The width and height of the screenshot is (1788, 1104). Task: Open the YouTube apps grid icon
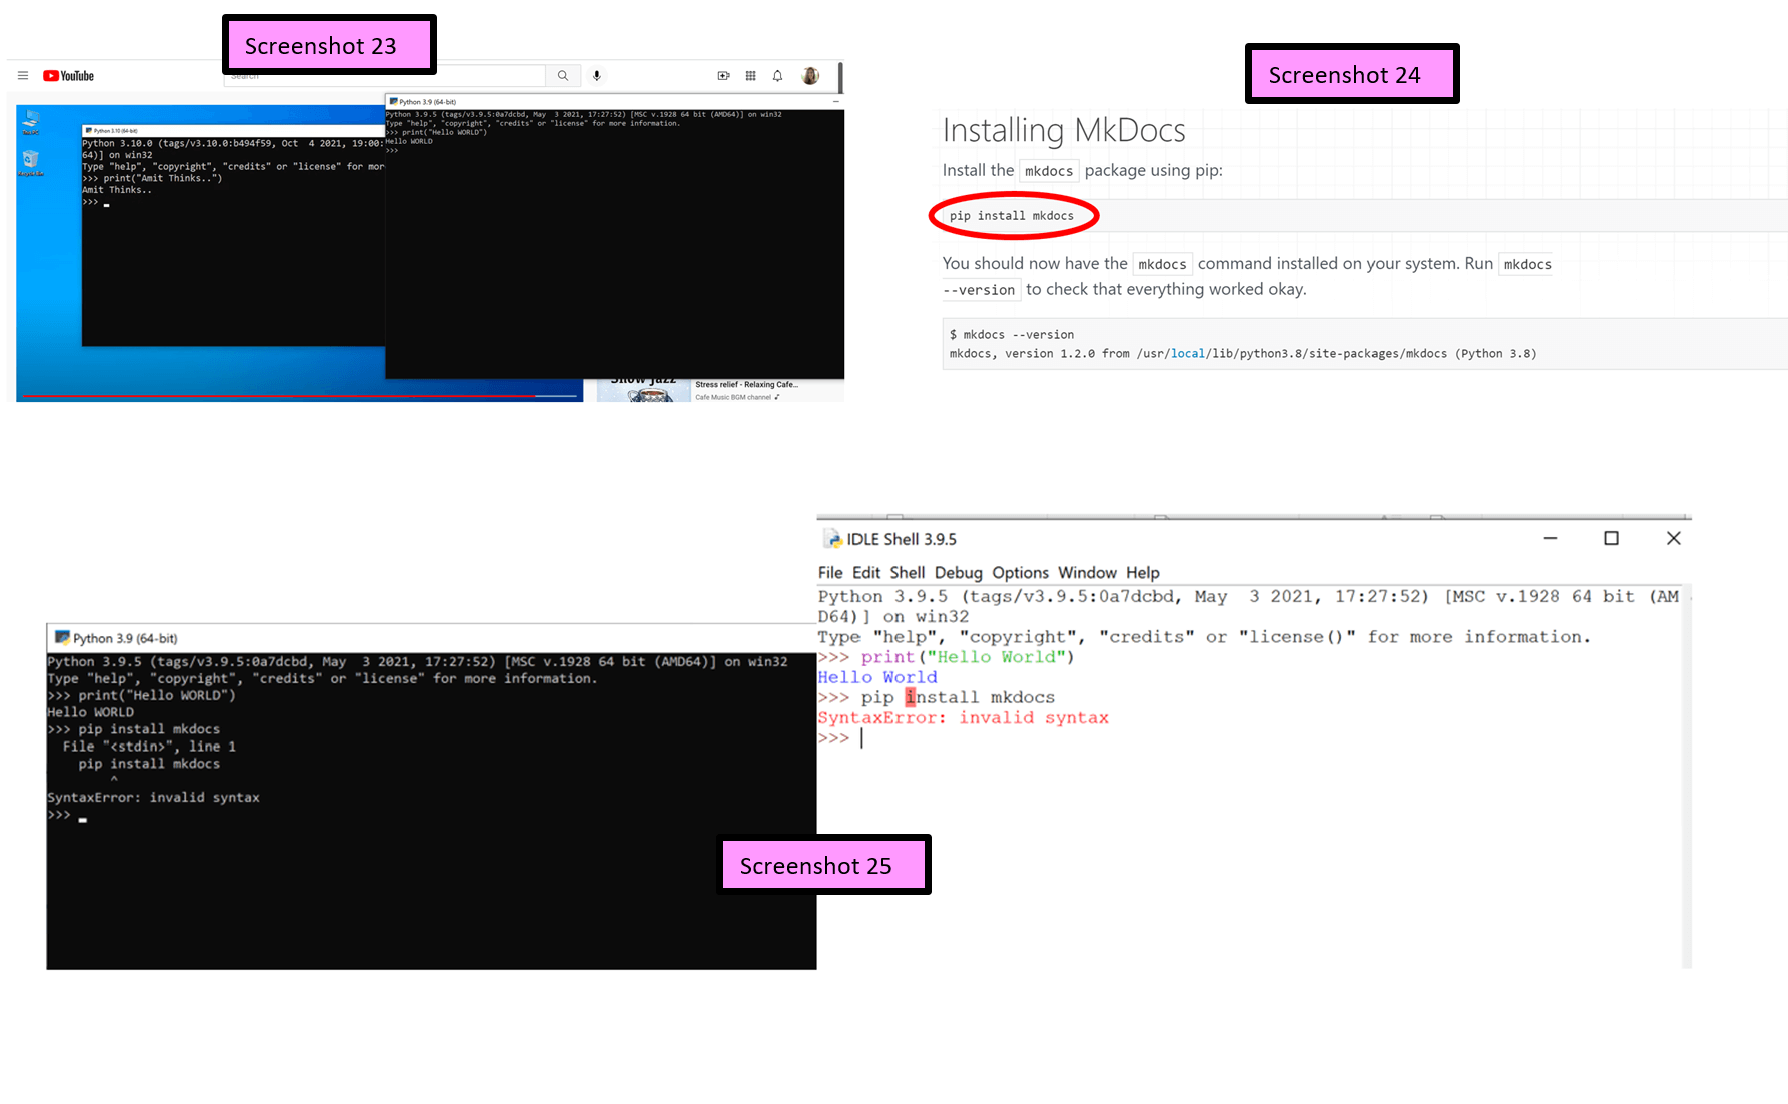tap(751, 76)
